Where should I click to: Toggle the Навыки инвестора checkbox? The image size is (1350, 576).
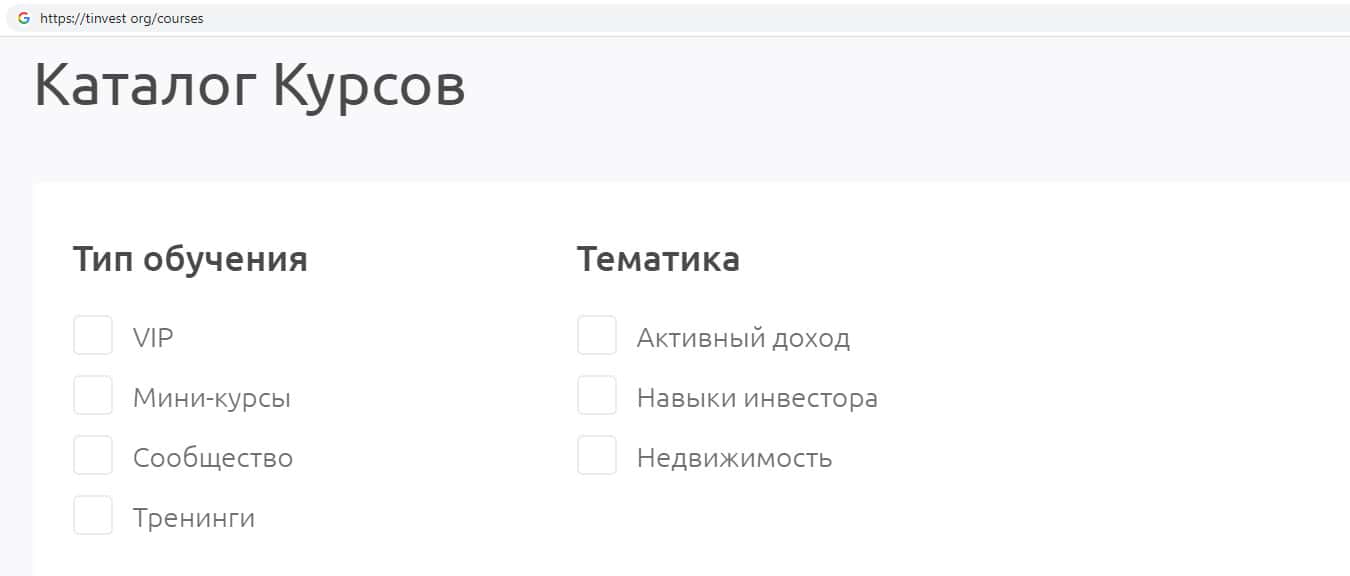tap(597, 396)
